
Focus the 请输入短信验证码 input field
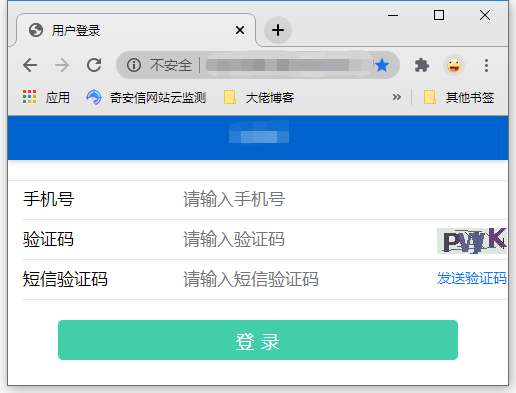click(307, 279)
